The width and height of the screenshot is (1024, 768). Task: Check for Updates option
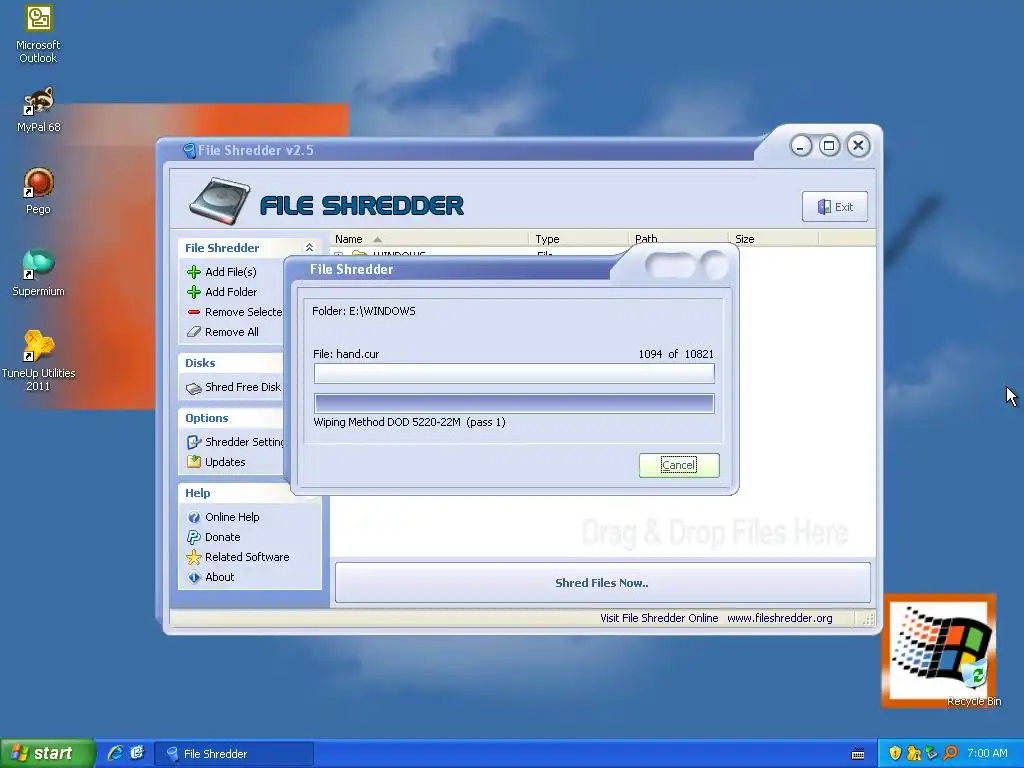(x=216, y=462)
